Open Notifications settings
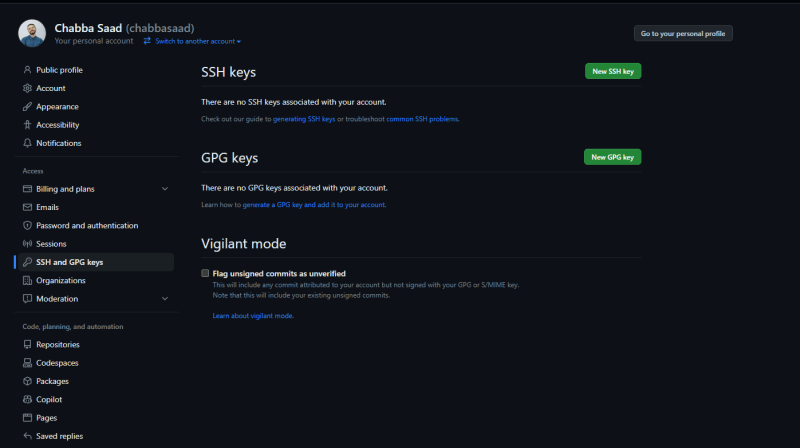This screenshot has width=800, height=448. (59, 143)
